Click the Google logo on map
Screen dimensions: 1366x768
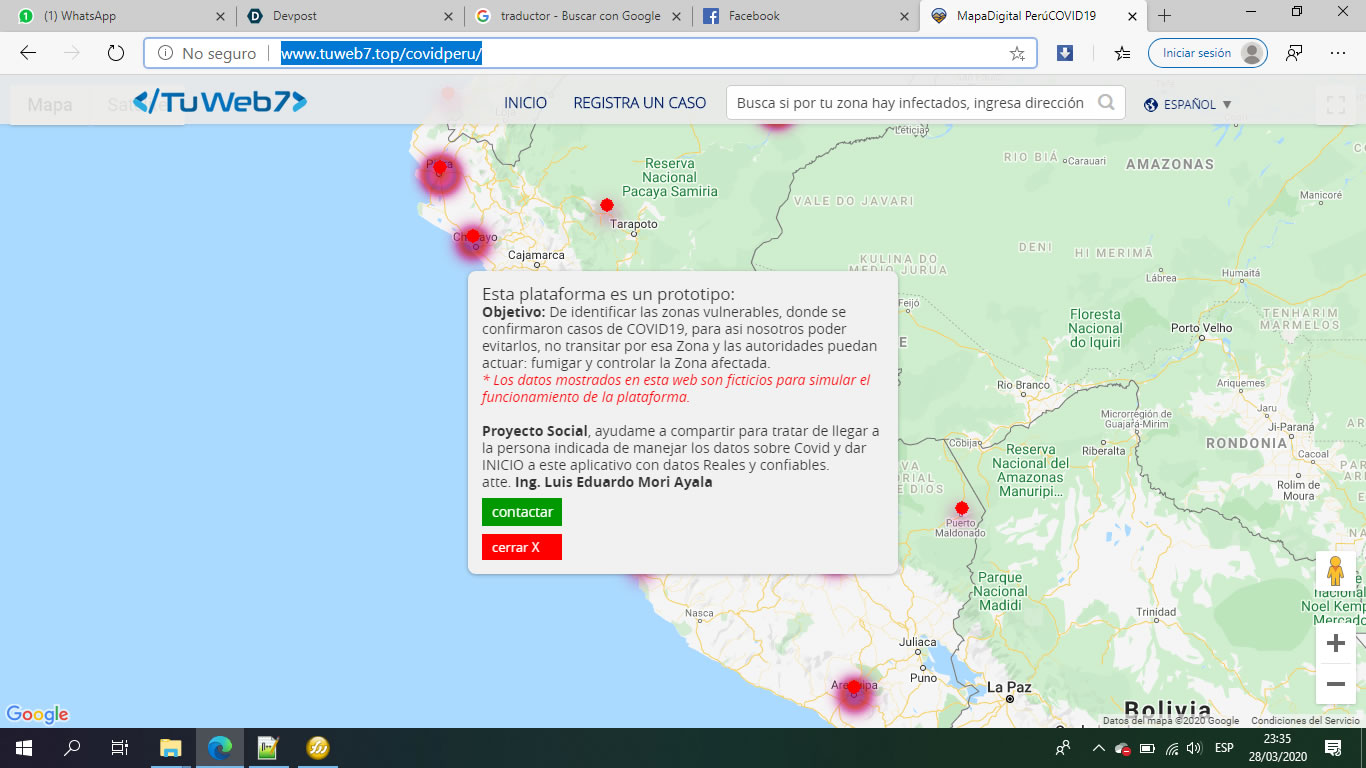point(37,714)
